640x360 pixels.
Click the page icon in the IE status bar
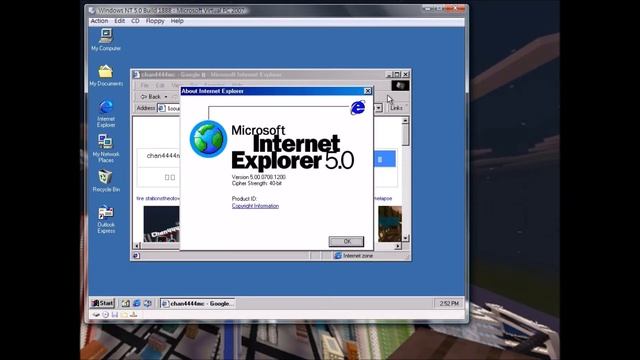(x=136, y=256)
